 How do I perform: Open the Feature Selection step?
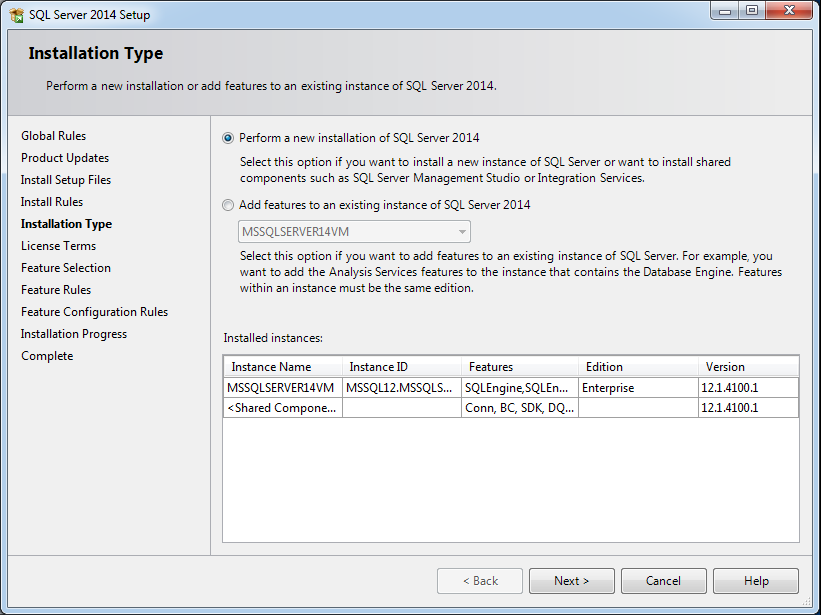click(x=66, y=268)
